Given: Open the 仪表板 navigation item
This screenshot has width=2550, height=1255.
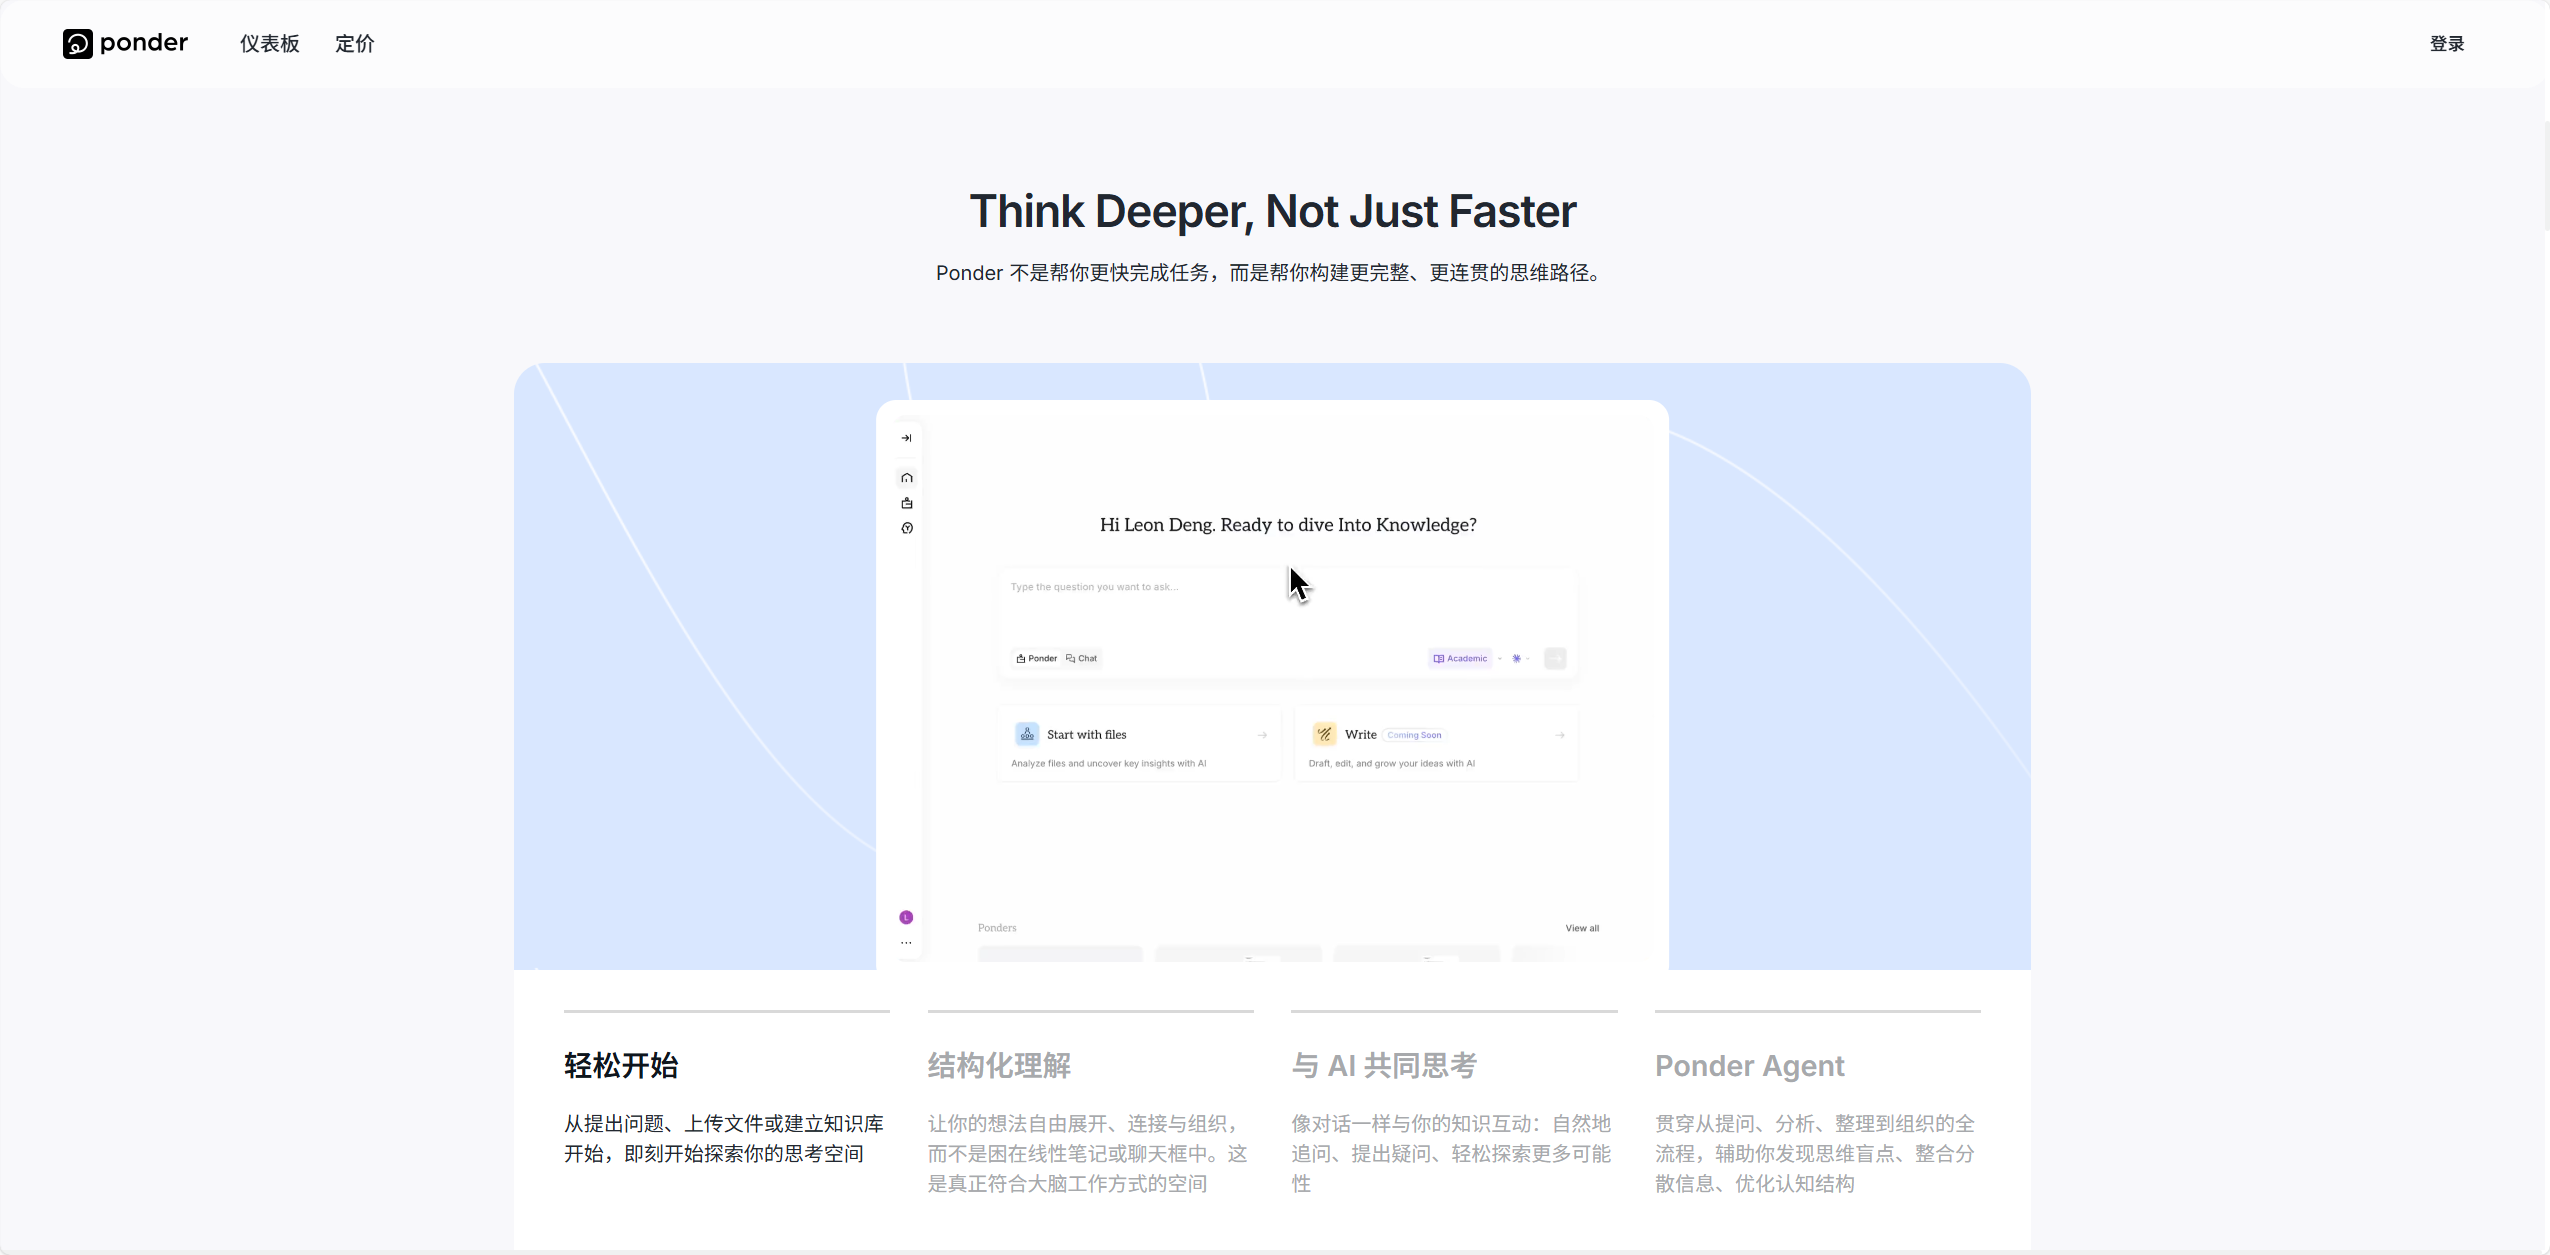Looking at the screenshot, I should 270,43.
